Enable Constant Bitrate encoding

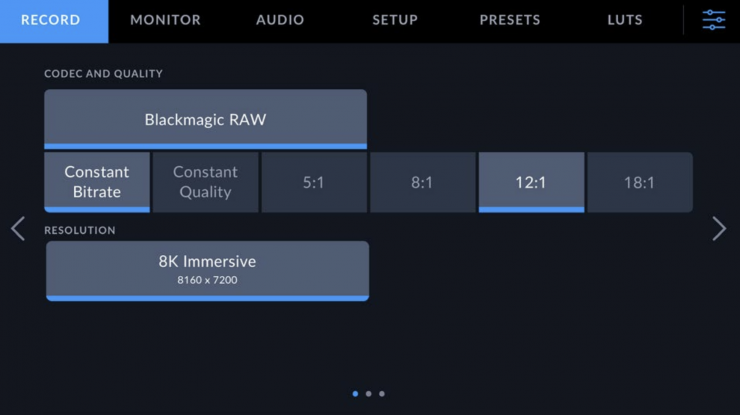click(x=97, y=182)
